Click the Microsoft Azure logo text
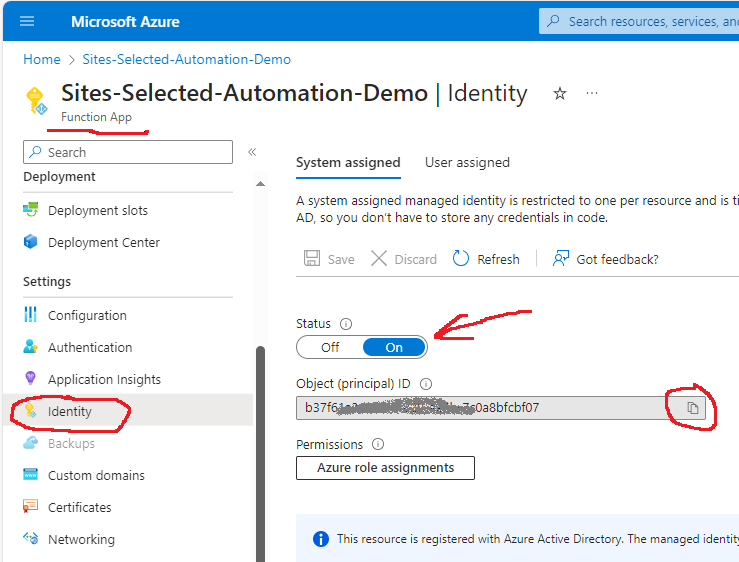This screenshot has height=562, width=739. pyautogui.click(x=125, y=22)
